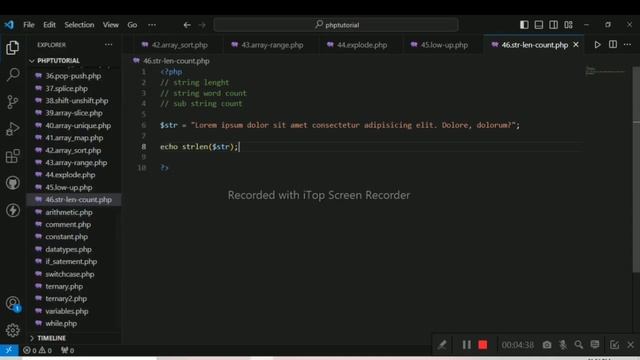Click the ports forwarded status indicator
The height and width of the screenshot is (360, 640).
click(x=67, y=350)
